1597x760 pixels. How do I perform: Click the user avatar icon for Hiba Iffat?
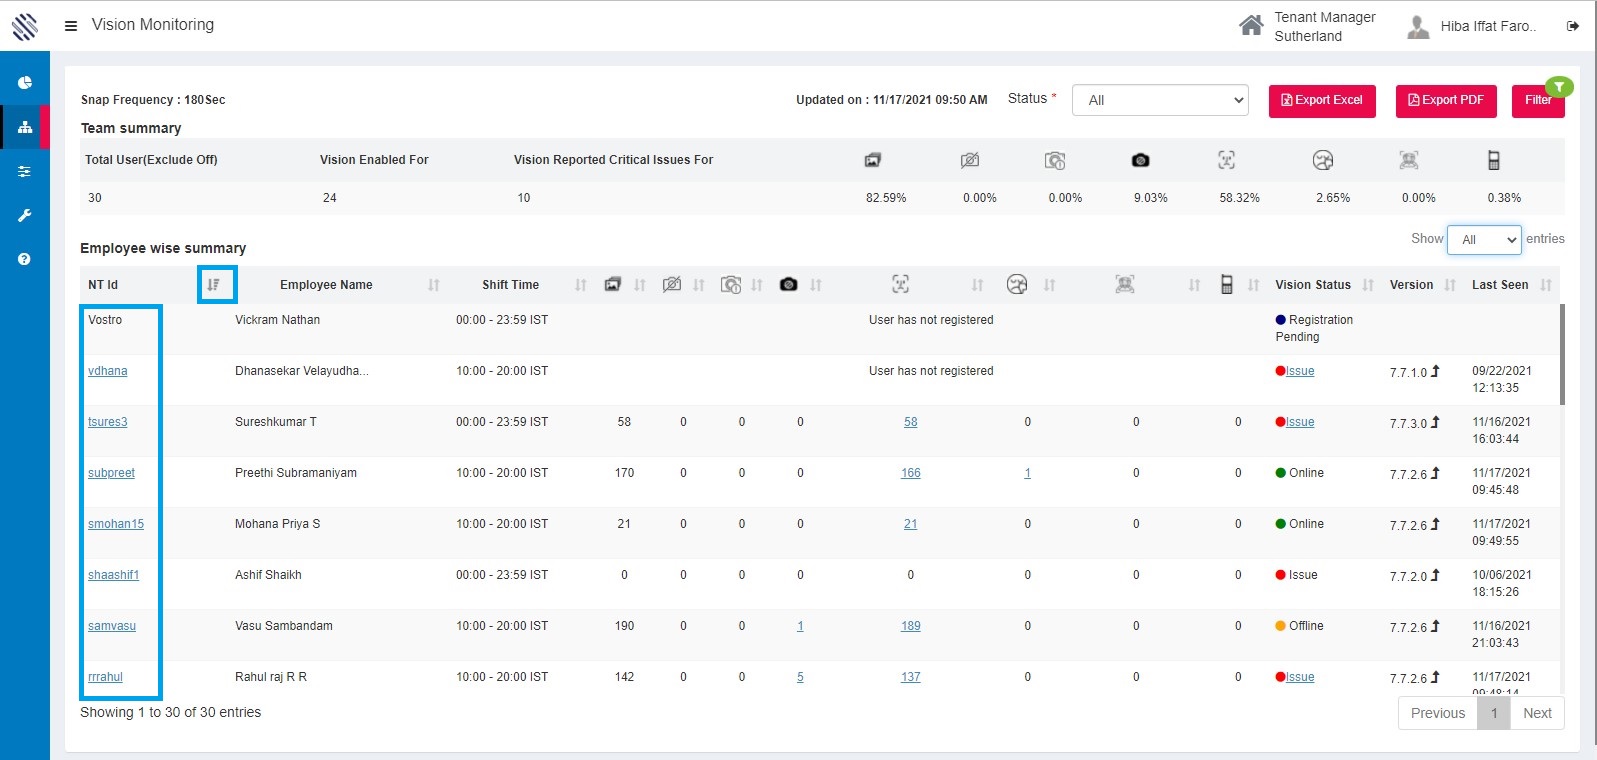click(1417, 27)
